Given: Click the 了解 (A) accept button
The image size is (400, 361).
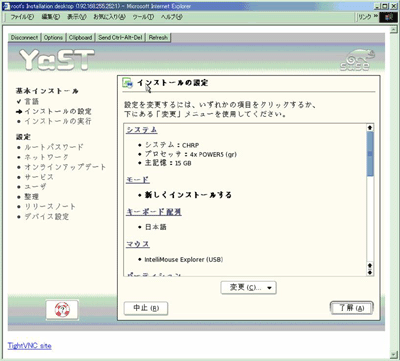Looking at the screenshot, I should pyautogui.click(x=351, y=308).
